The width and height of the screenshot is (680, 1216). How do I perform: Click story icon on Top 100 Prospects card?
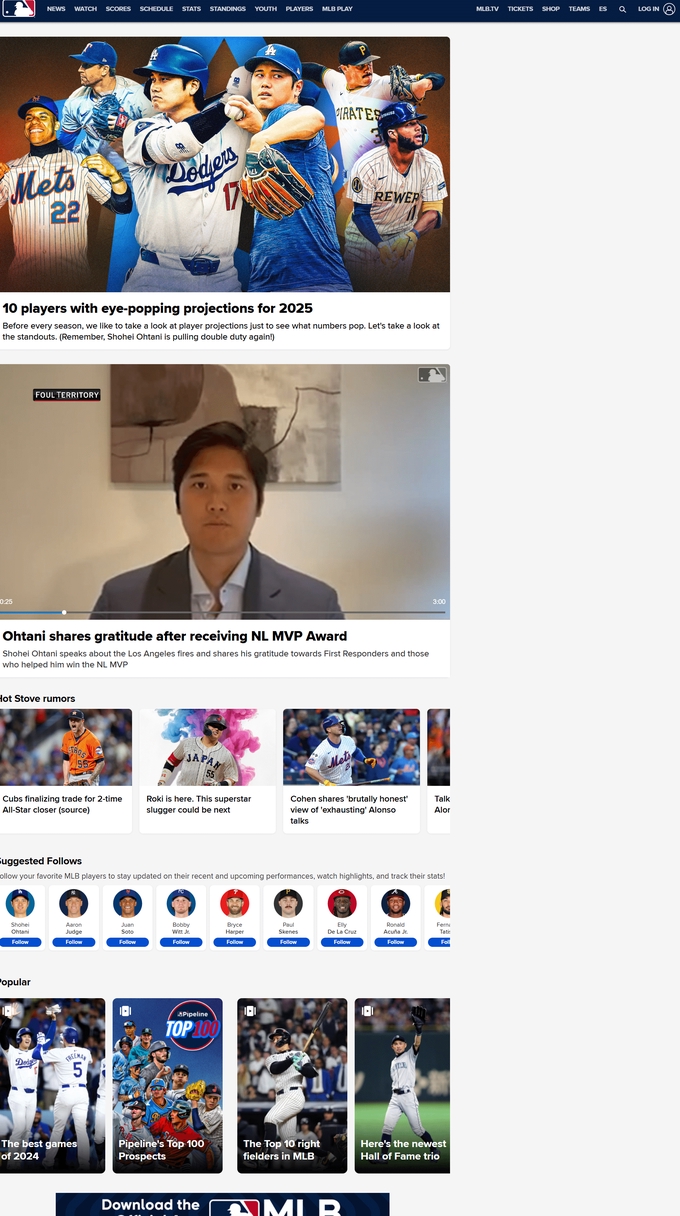[x=126, y=1011]
